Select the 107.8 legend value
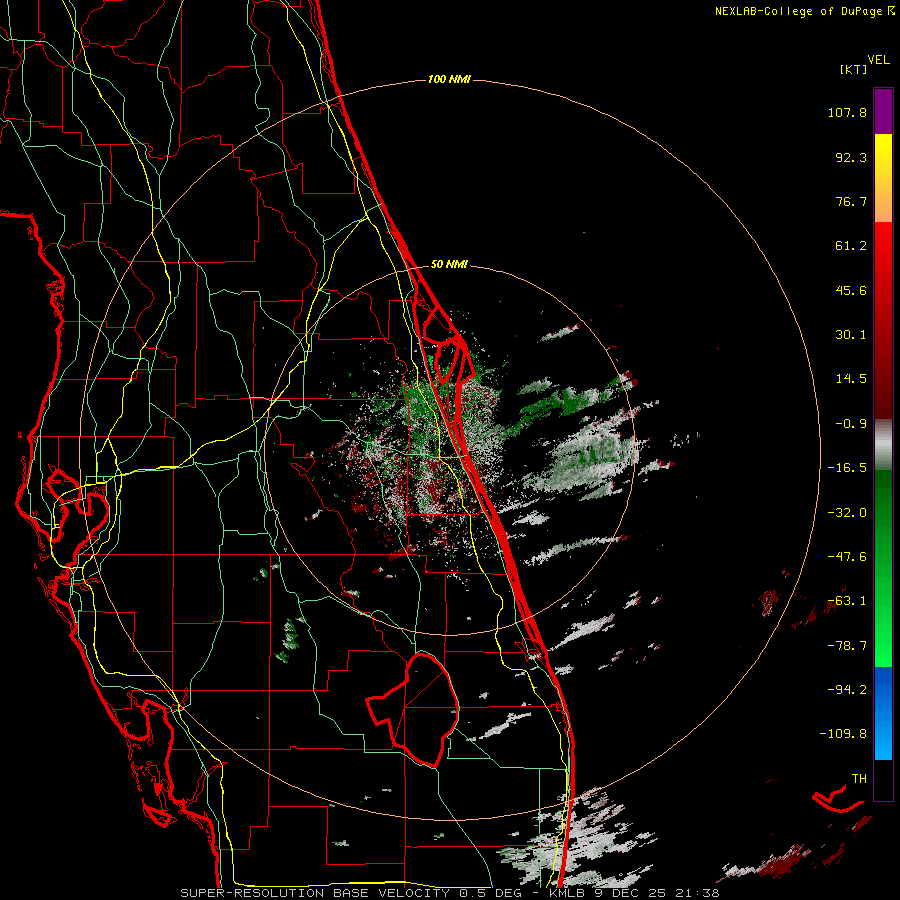 click(x=847, y=112)
